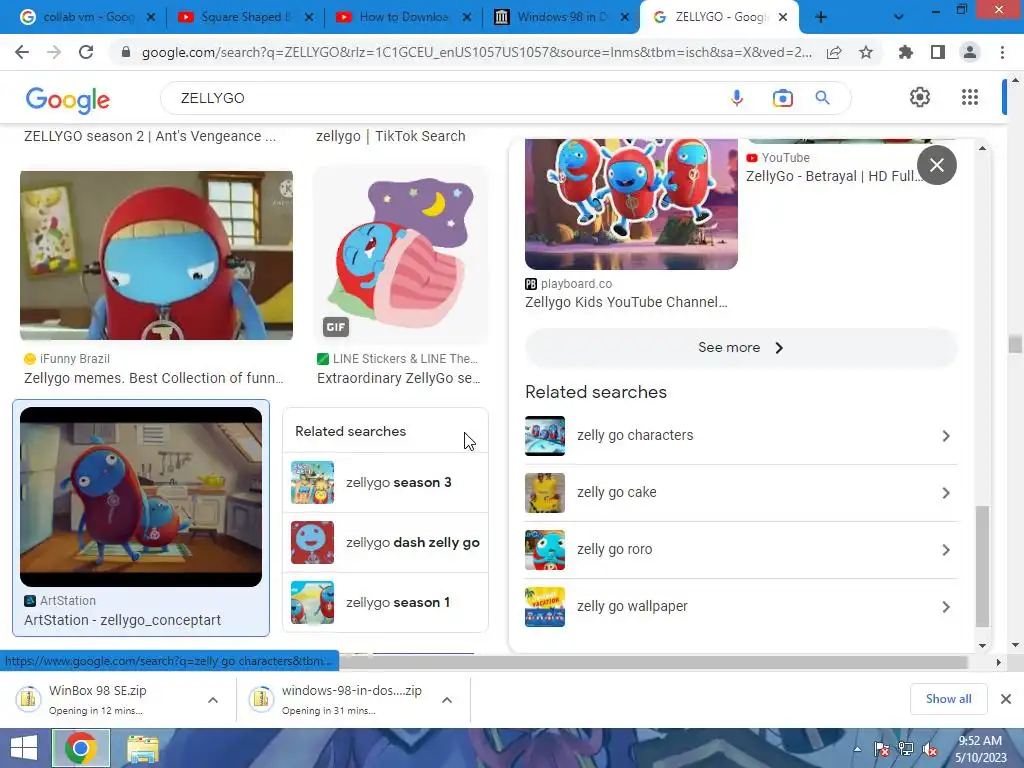
Task: Click the preview panel vertical scrollbar thumb
Action: point(982,566)
